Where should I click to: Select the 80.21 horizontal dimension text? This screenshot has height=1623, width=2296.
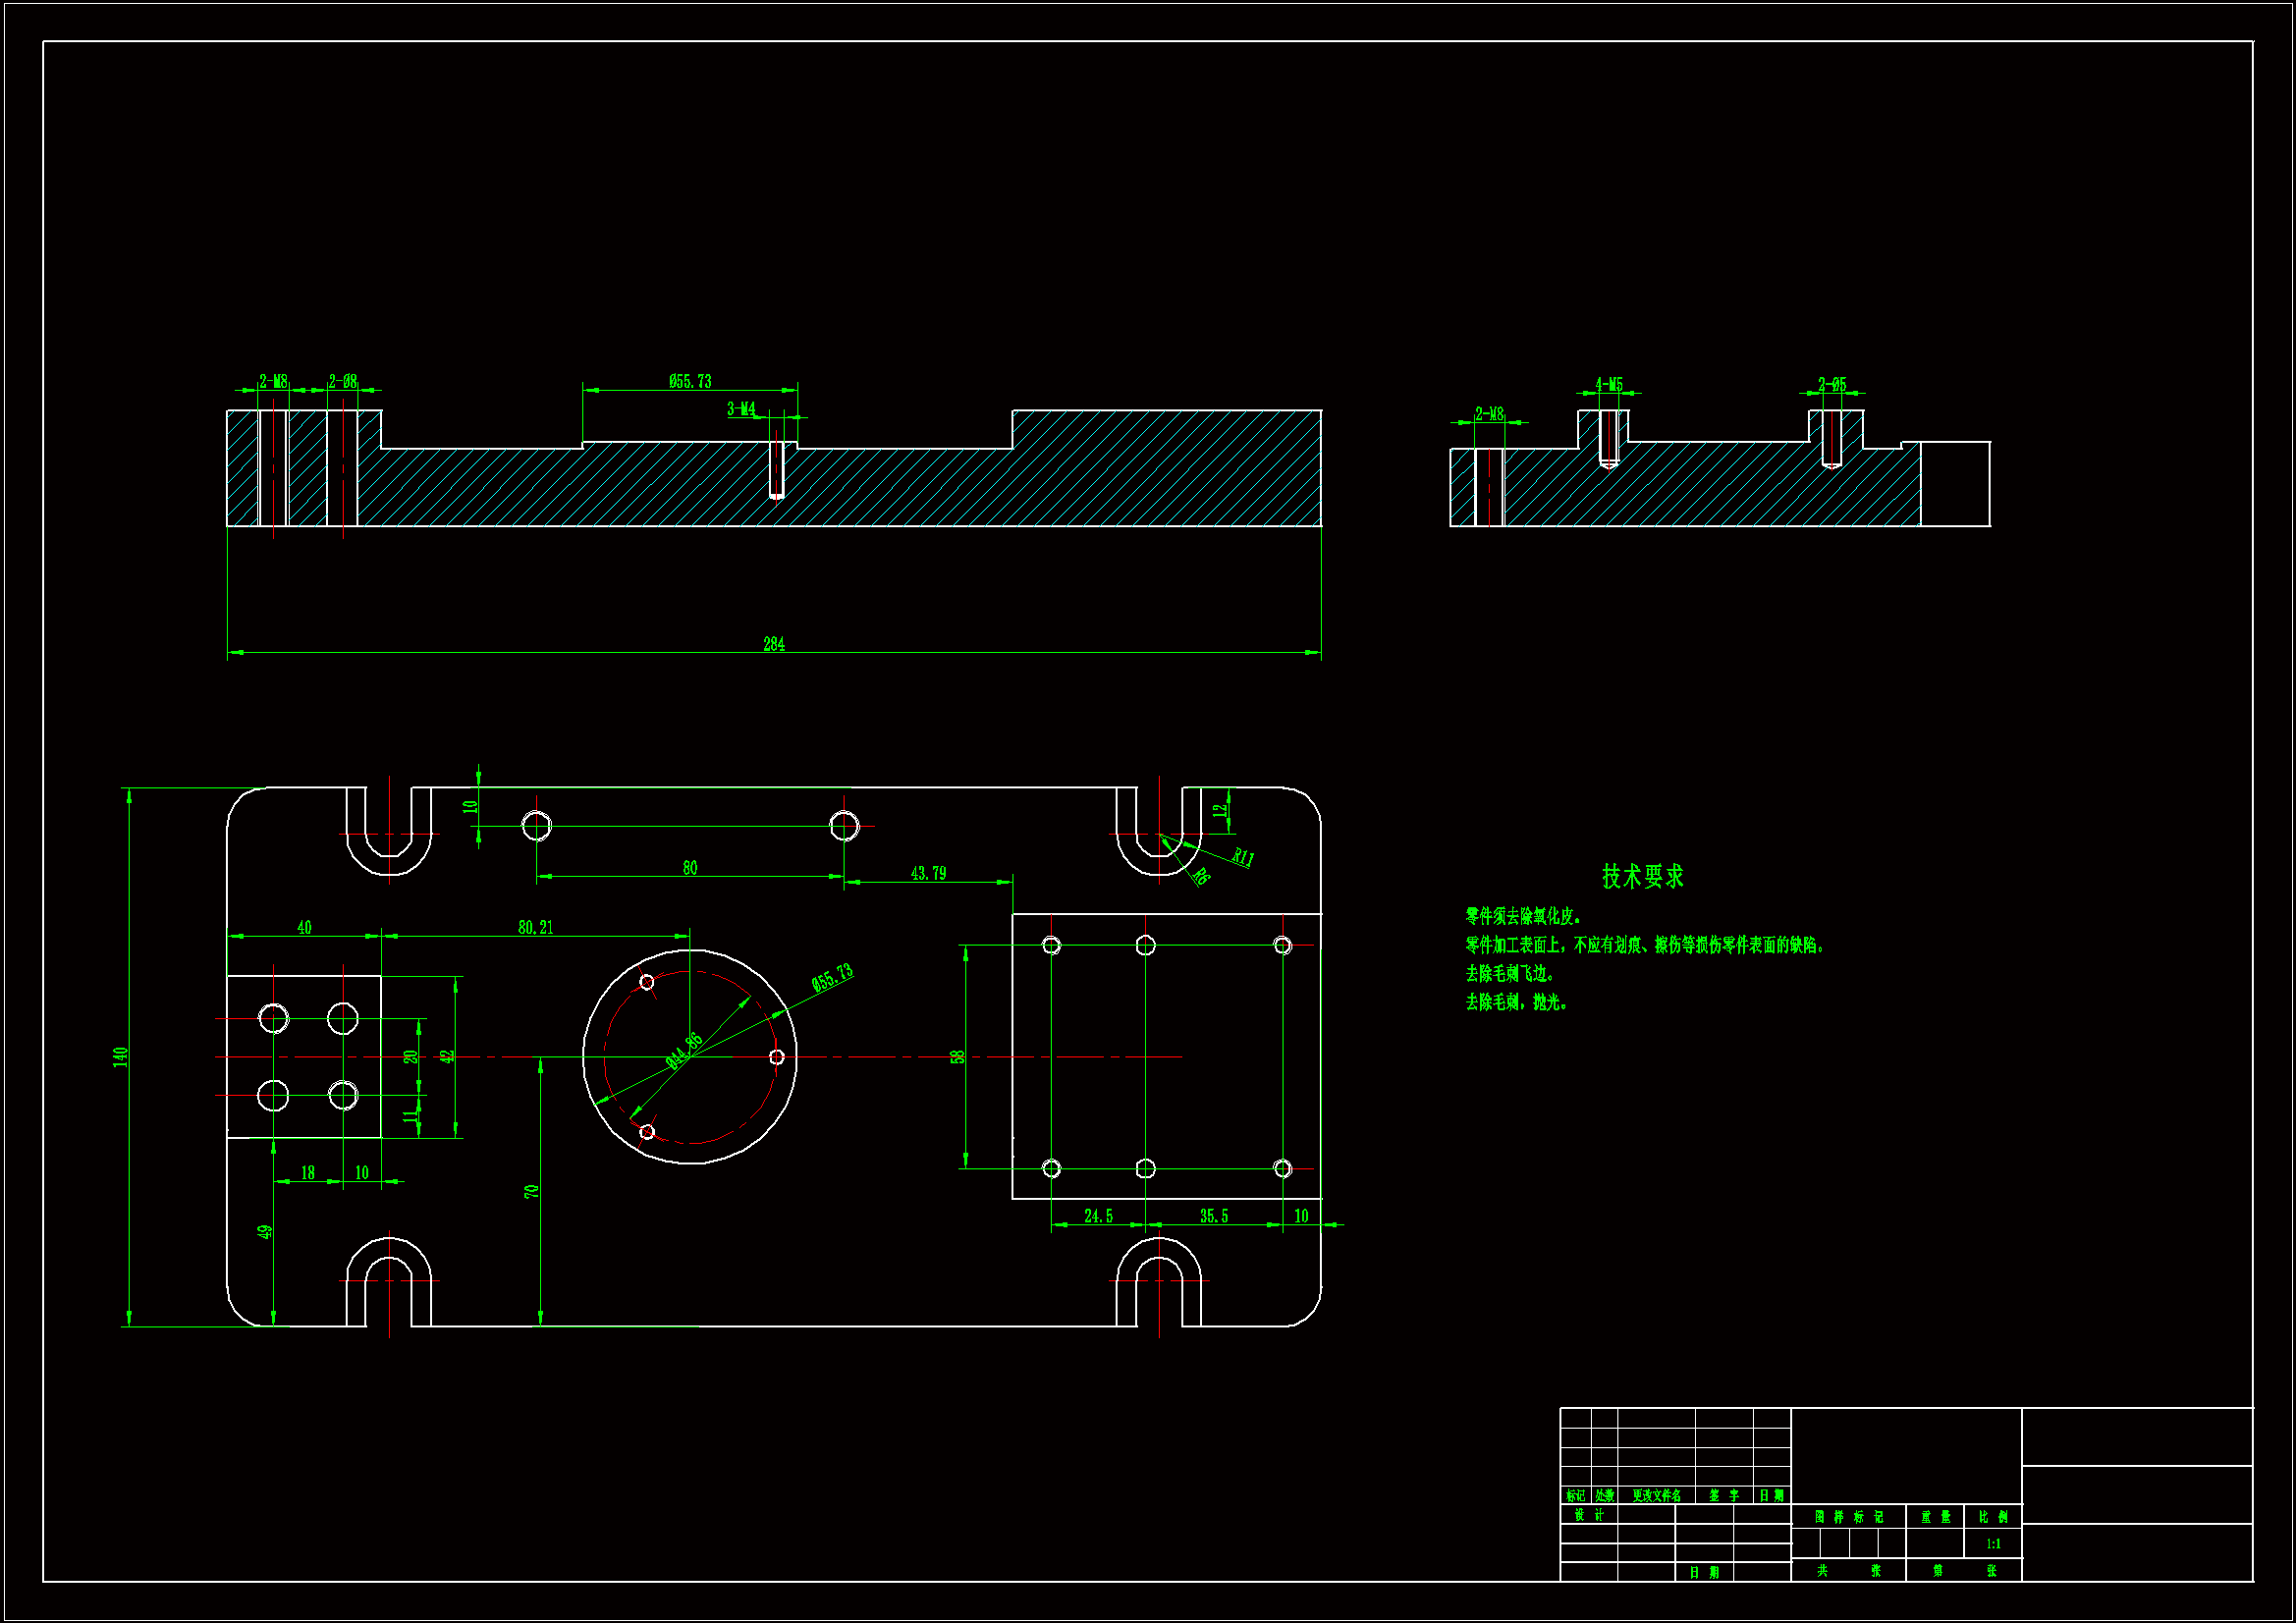[535, 928]
